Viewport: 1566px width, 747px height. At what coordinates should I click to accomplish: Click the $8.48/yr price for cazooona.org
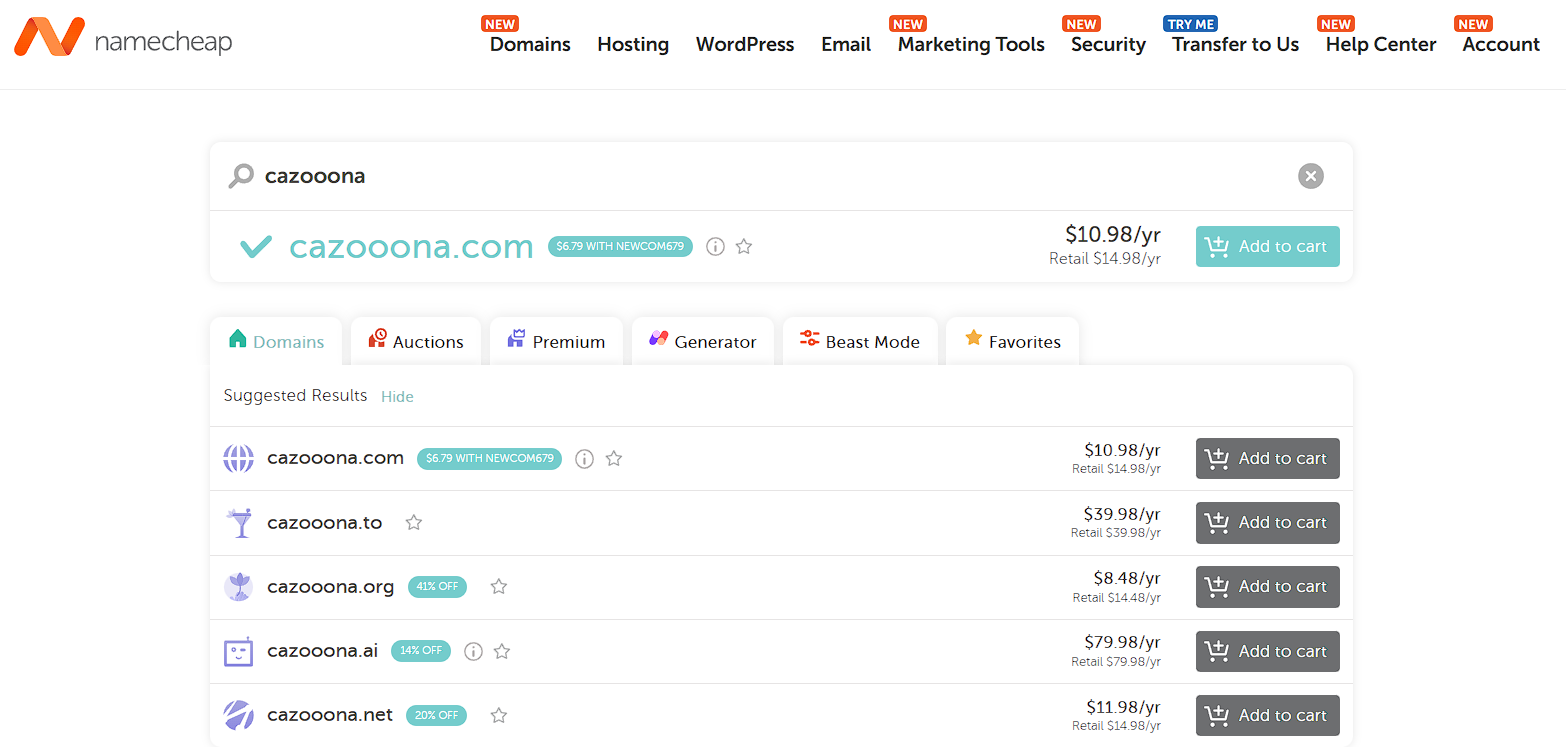click(1127, 578)
